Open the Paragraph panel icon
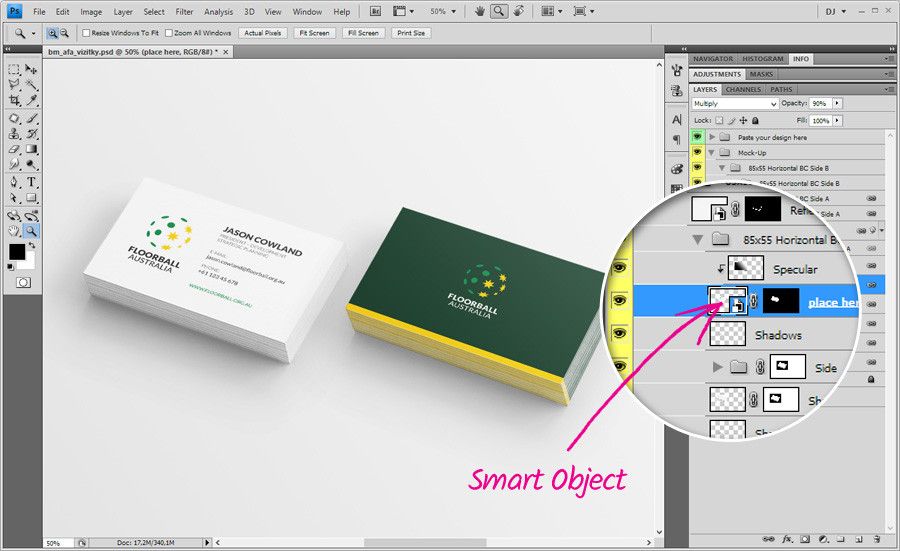 tap(677, 139)
